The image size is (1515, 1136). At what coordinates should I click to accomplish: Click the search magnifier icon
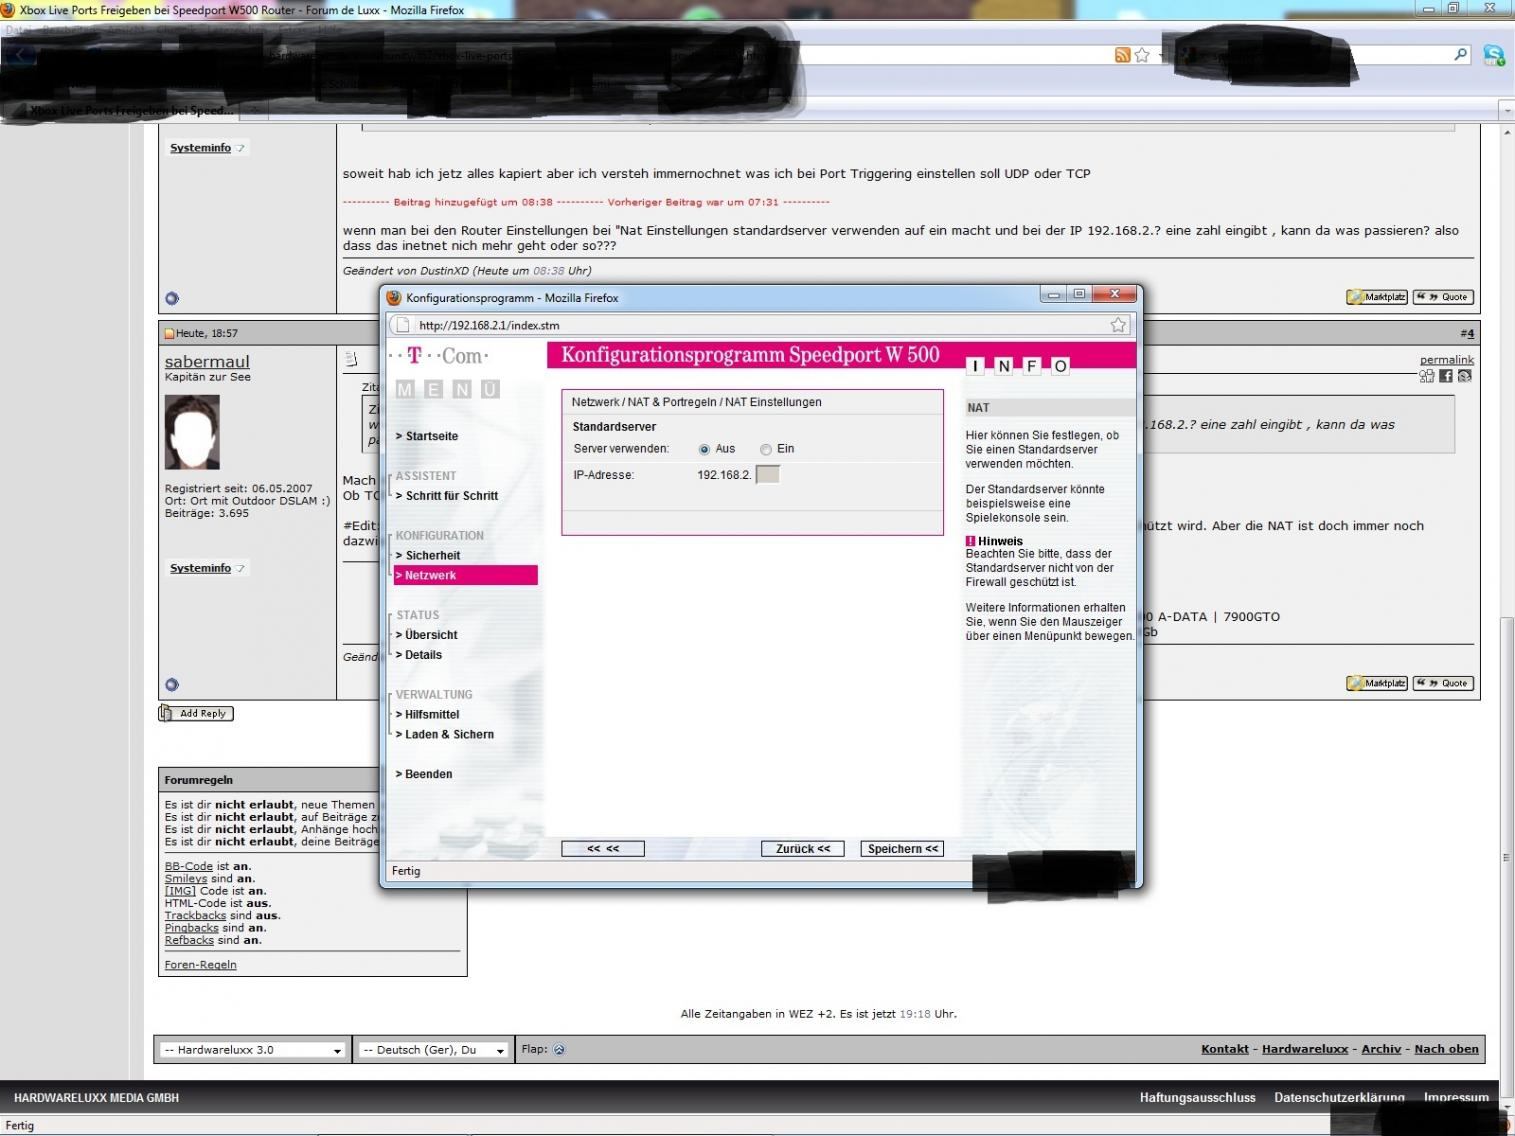1461,55
